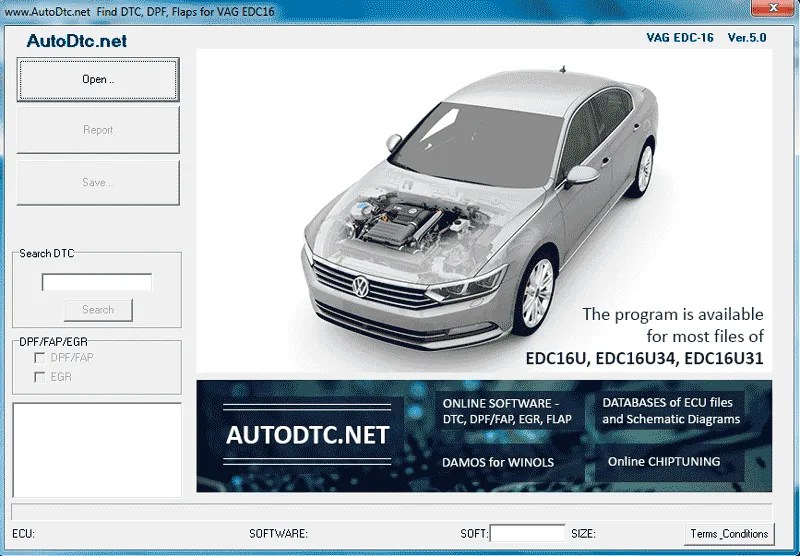Click the empty results list box
Screen dimensions: 800x556
(x=97, y=450)
